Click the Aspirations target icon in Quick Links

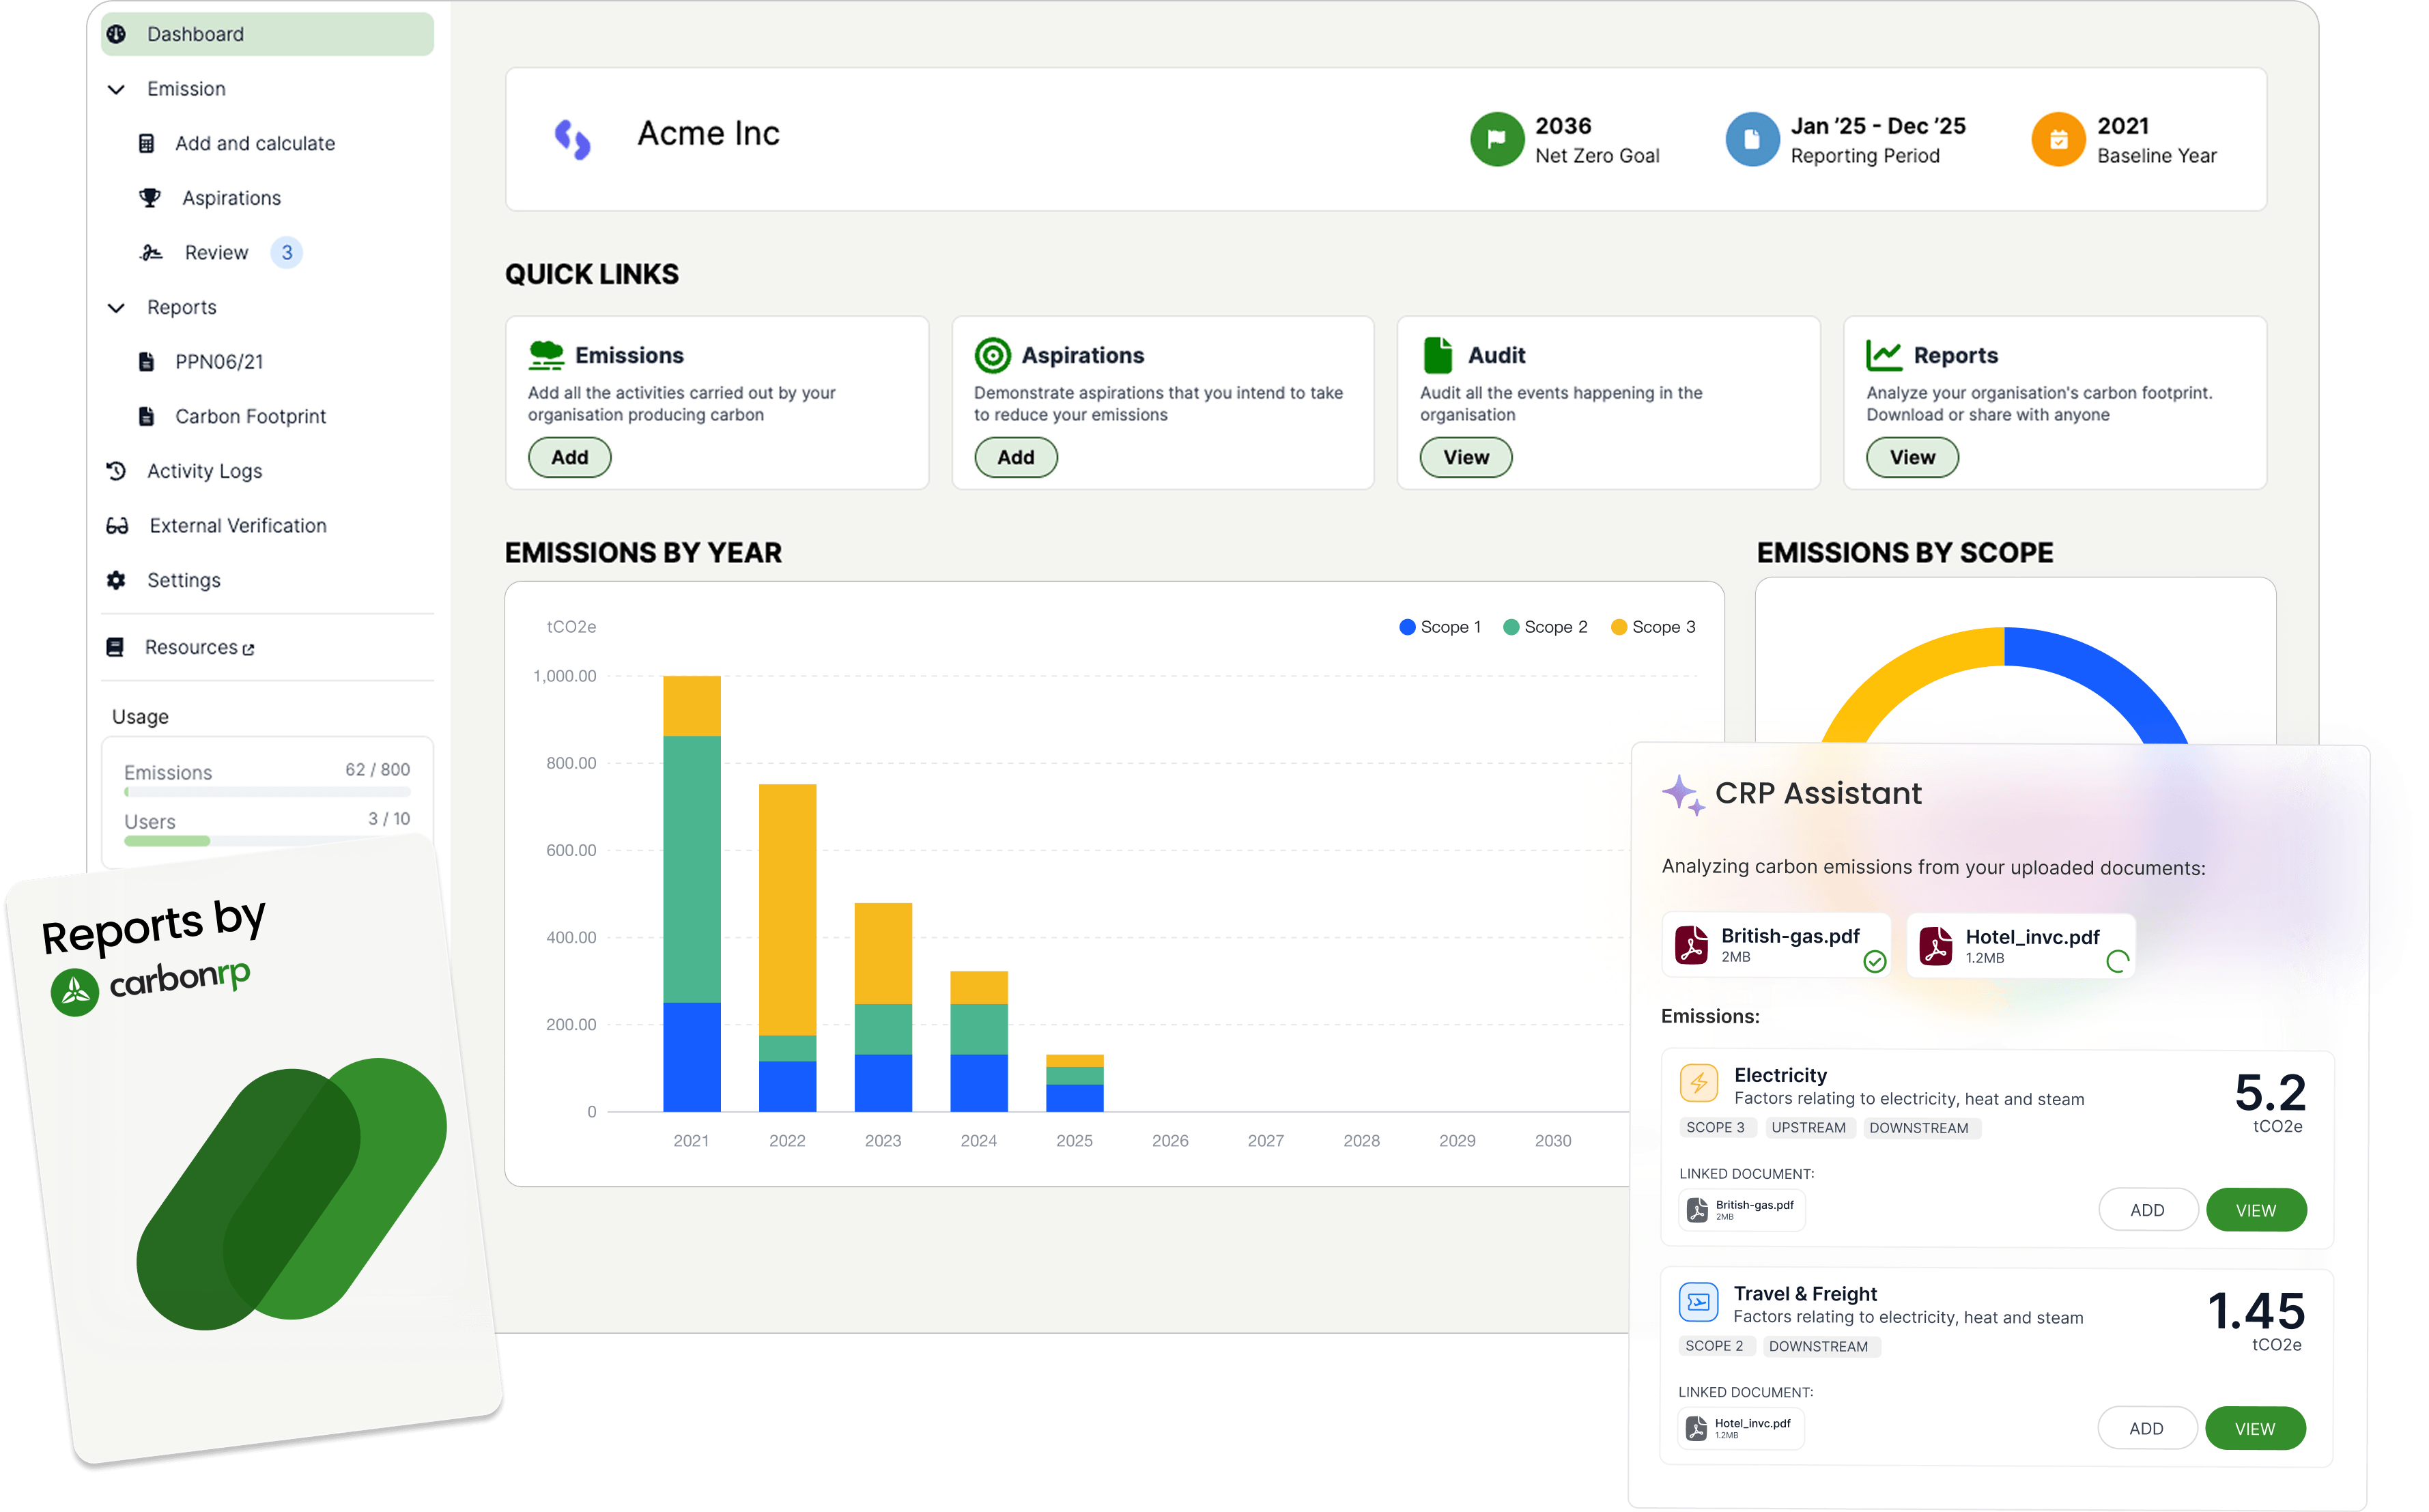992,355
